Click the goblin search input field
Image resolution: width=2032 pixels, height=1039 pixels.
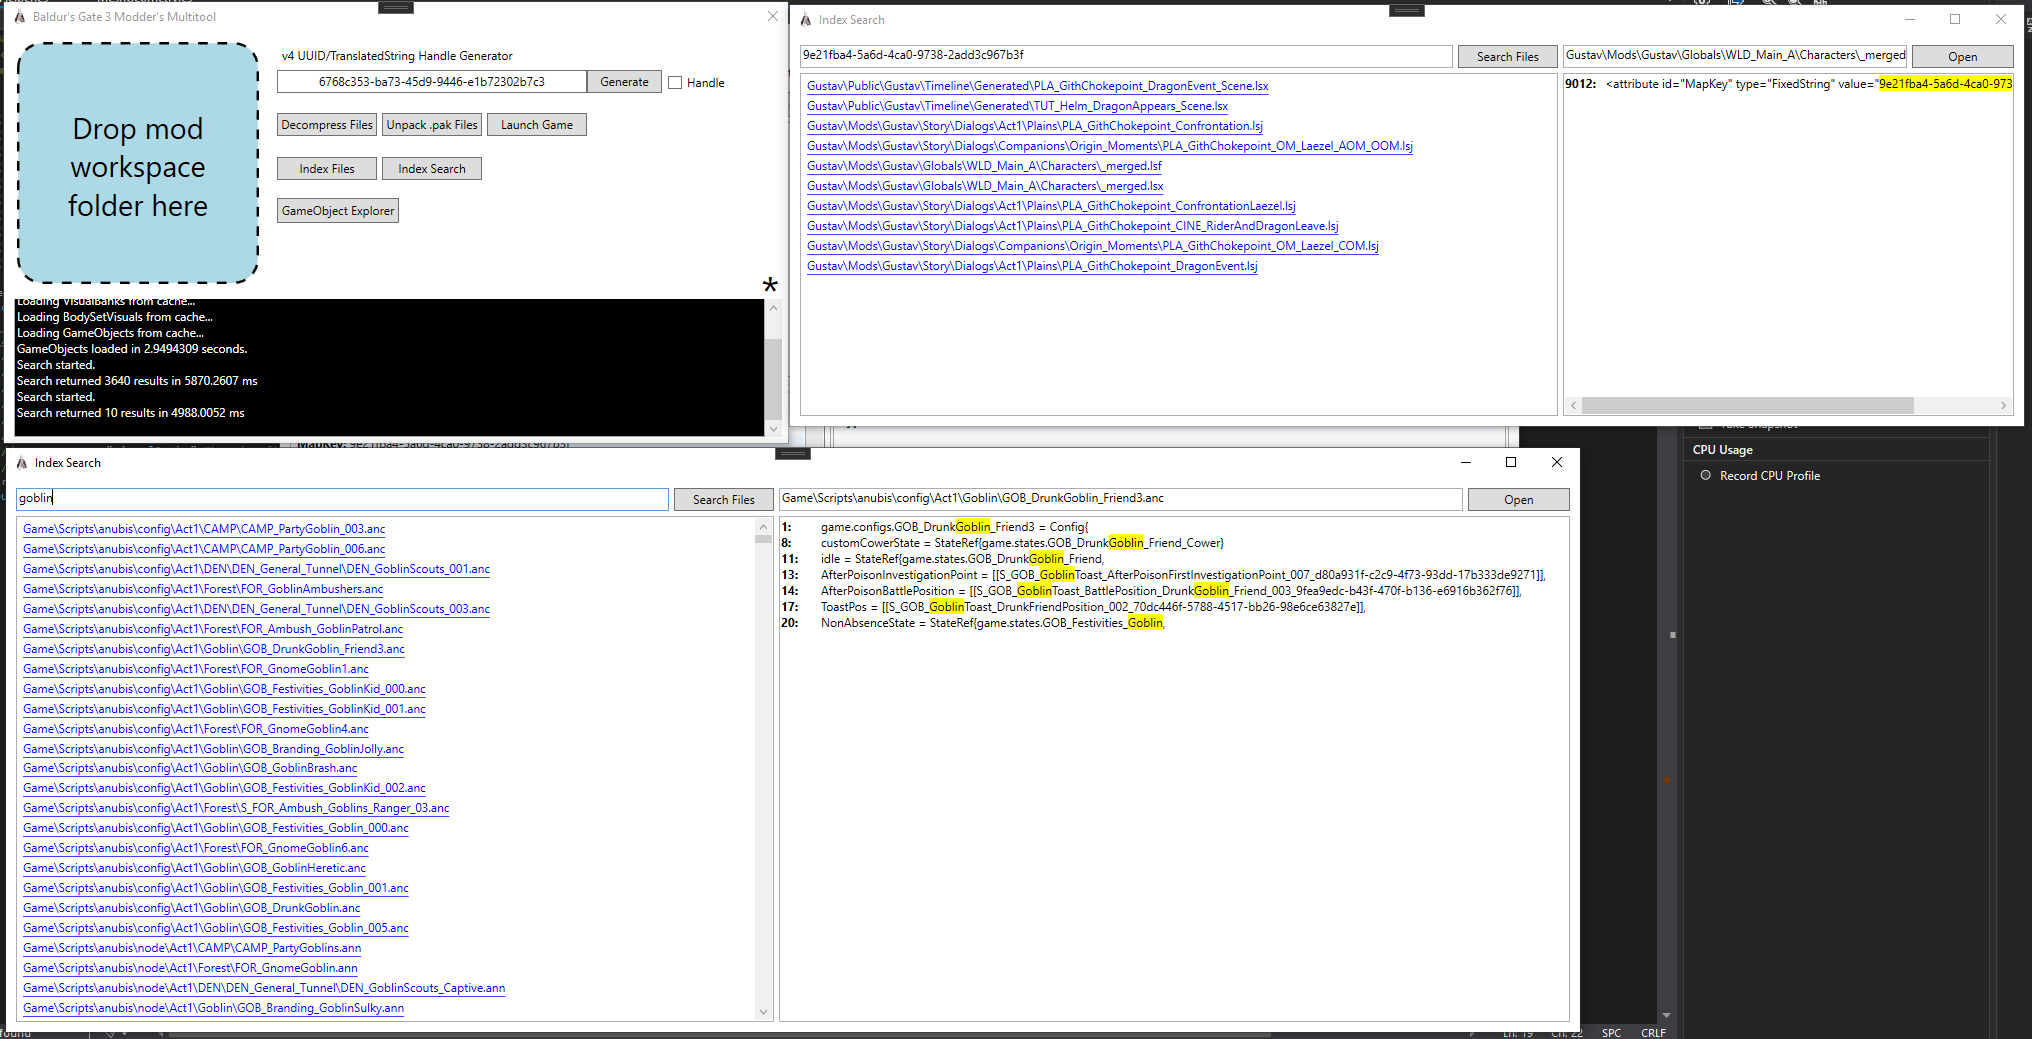coord(342,499)
